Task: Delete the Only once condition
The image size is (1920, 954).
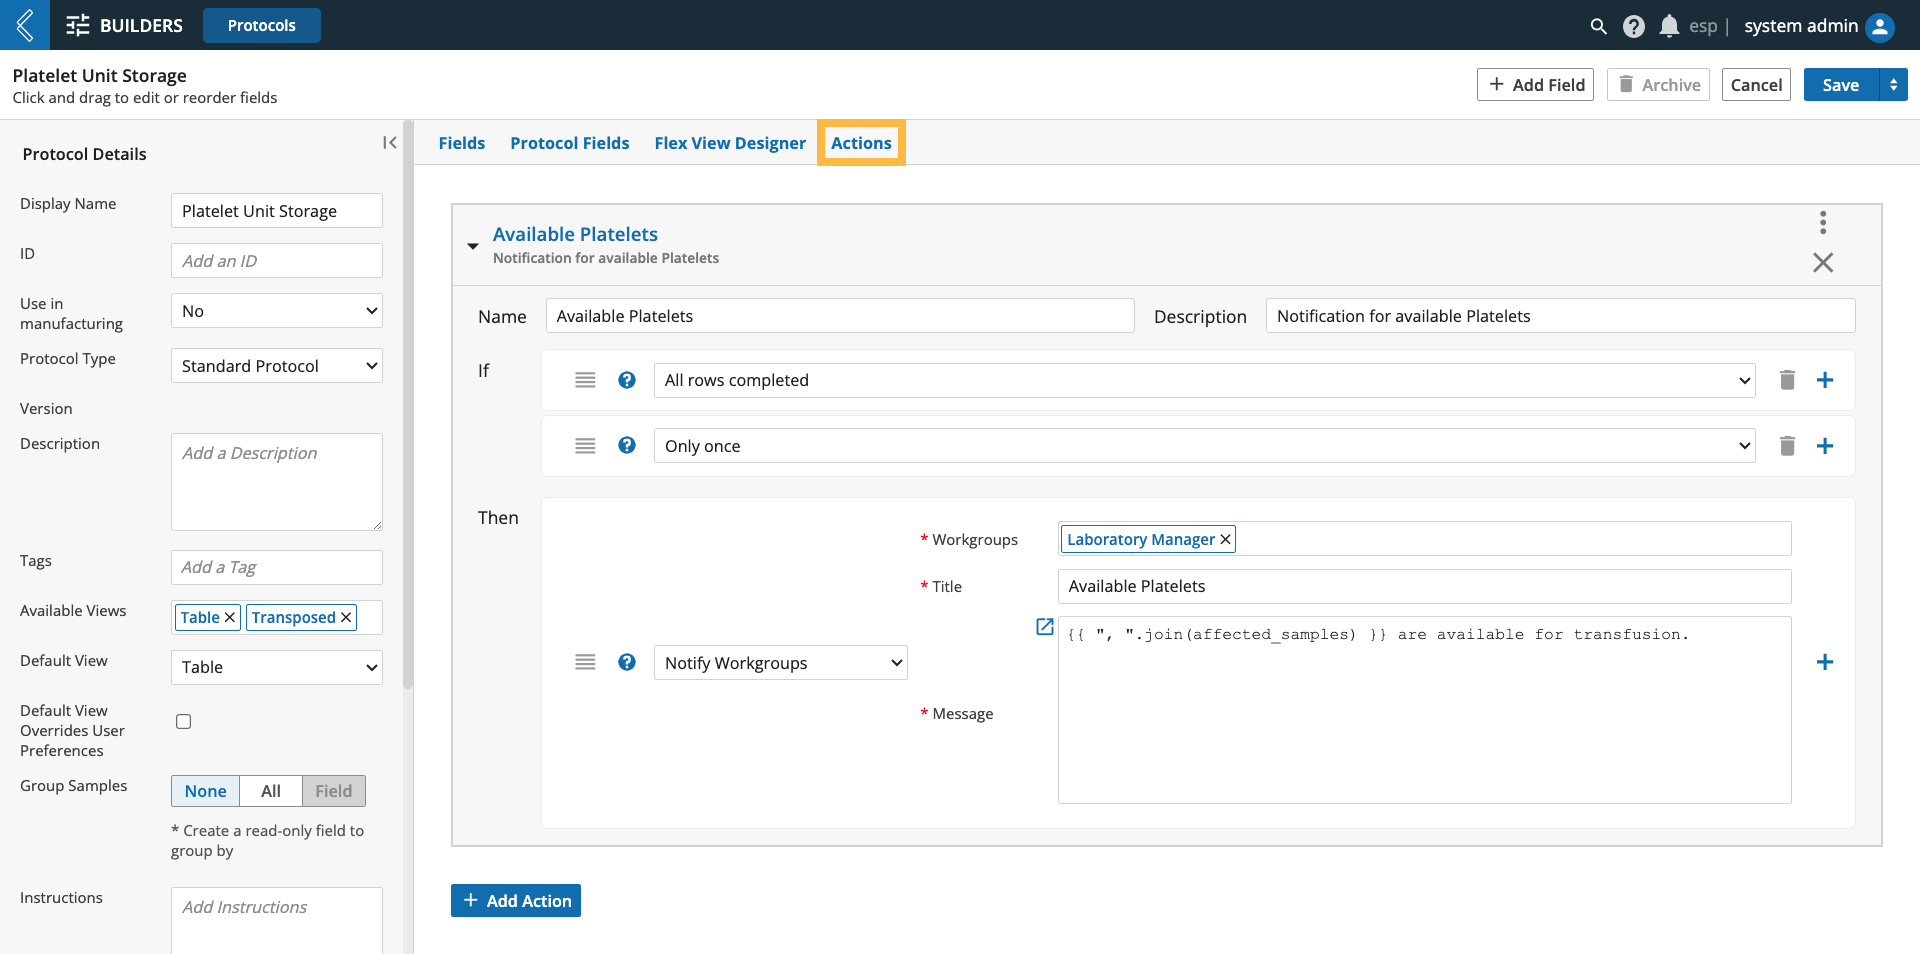Action: [x=1787, y=446]
